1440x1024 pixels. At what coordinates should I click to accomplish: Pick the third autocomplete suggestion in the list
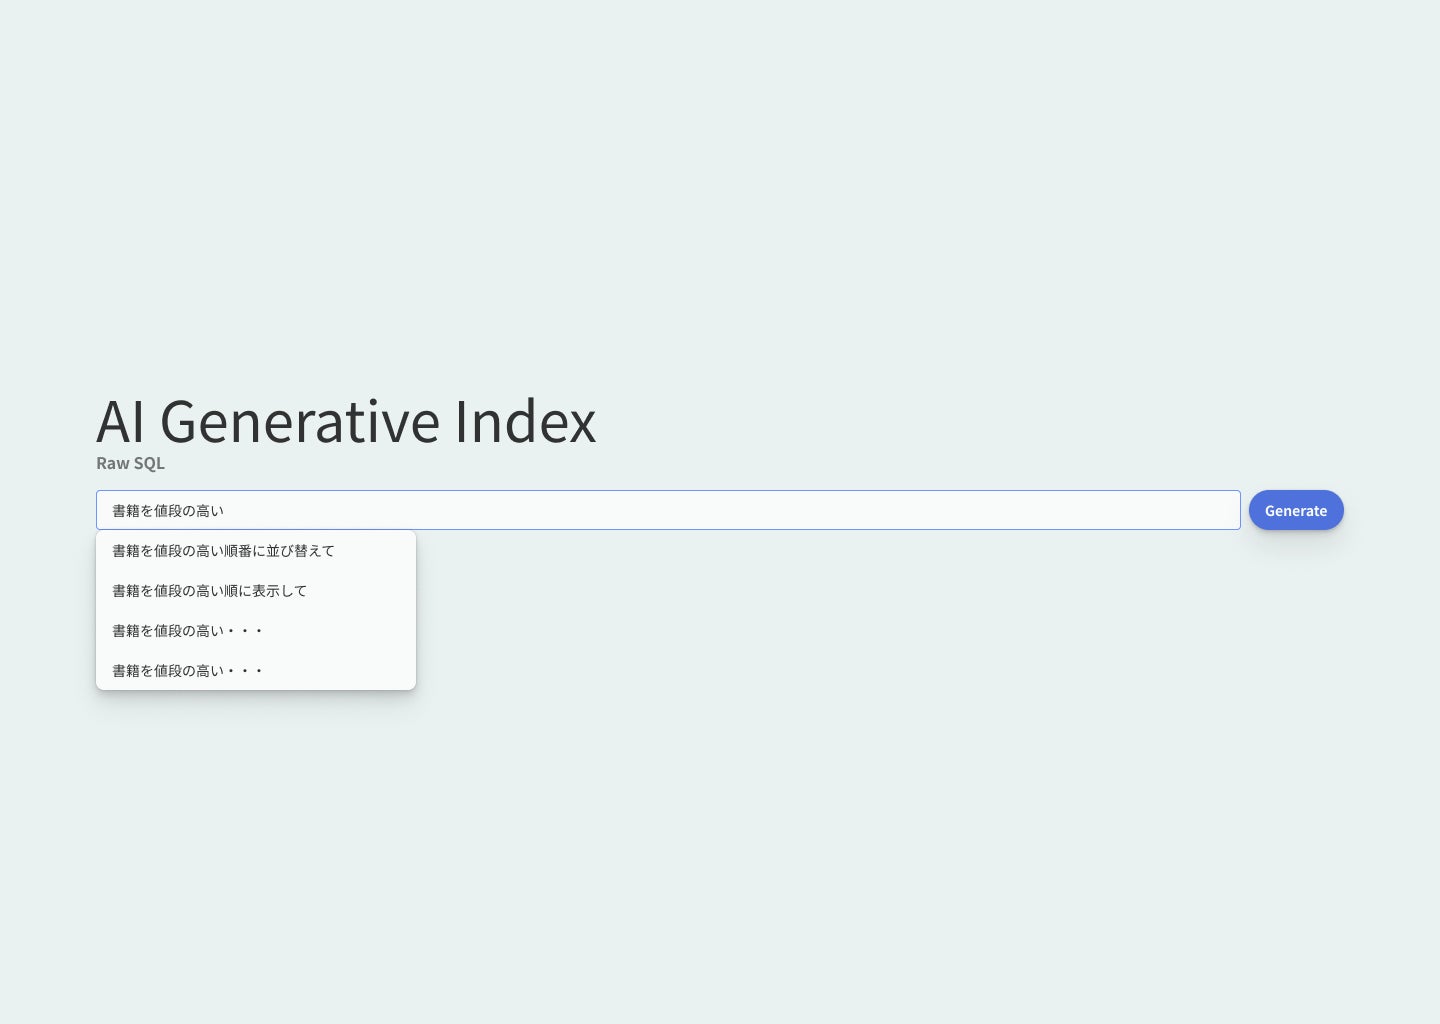(188, 631)
